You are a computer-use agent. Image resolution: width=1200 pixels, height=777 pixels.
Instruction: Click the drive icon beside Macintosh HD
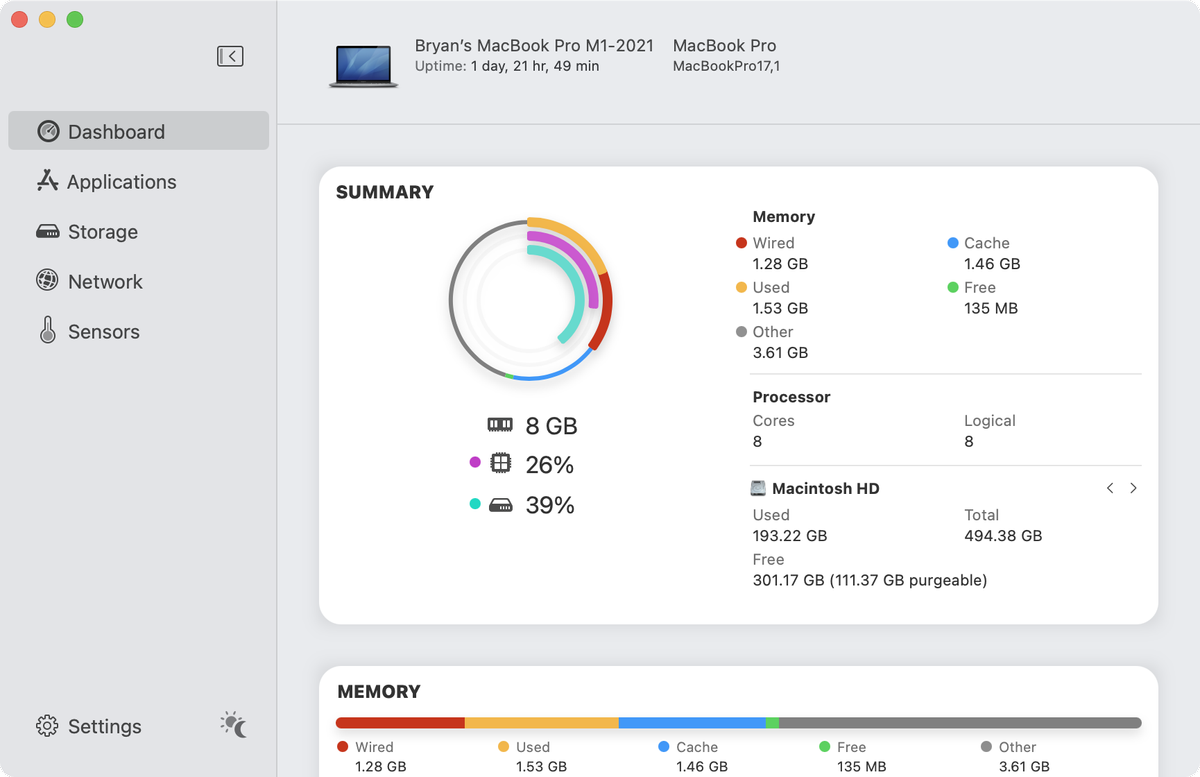click(x=758, y=488)
